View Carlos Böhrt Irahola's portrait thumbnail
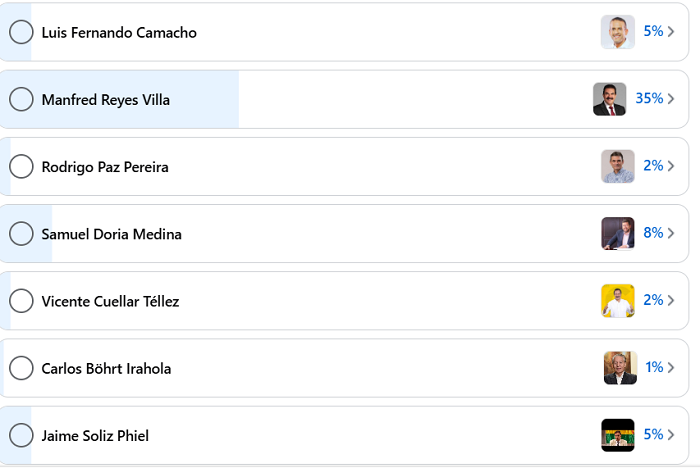This screenshot has width=700, height=468. click(x=620, y=368)
